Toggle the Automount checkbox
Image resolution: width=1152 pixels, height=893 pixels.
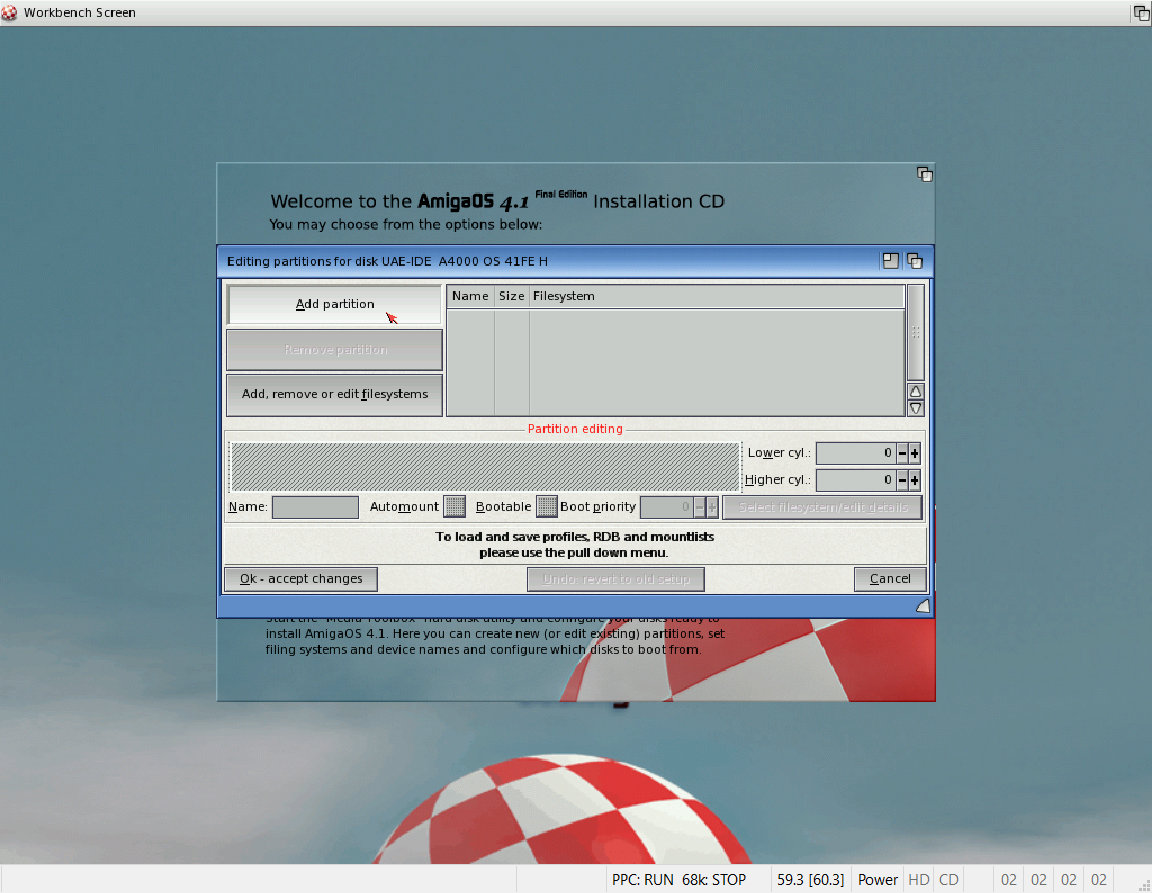coord(455,506)
